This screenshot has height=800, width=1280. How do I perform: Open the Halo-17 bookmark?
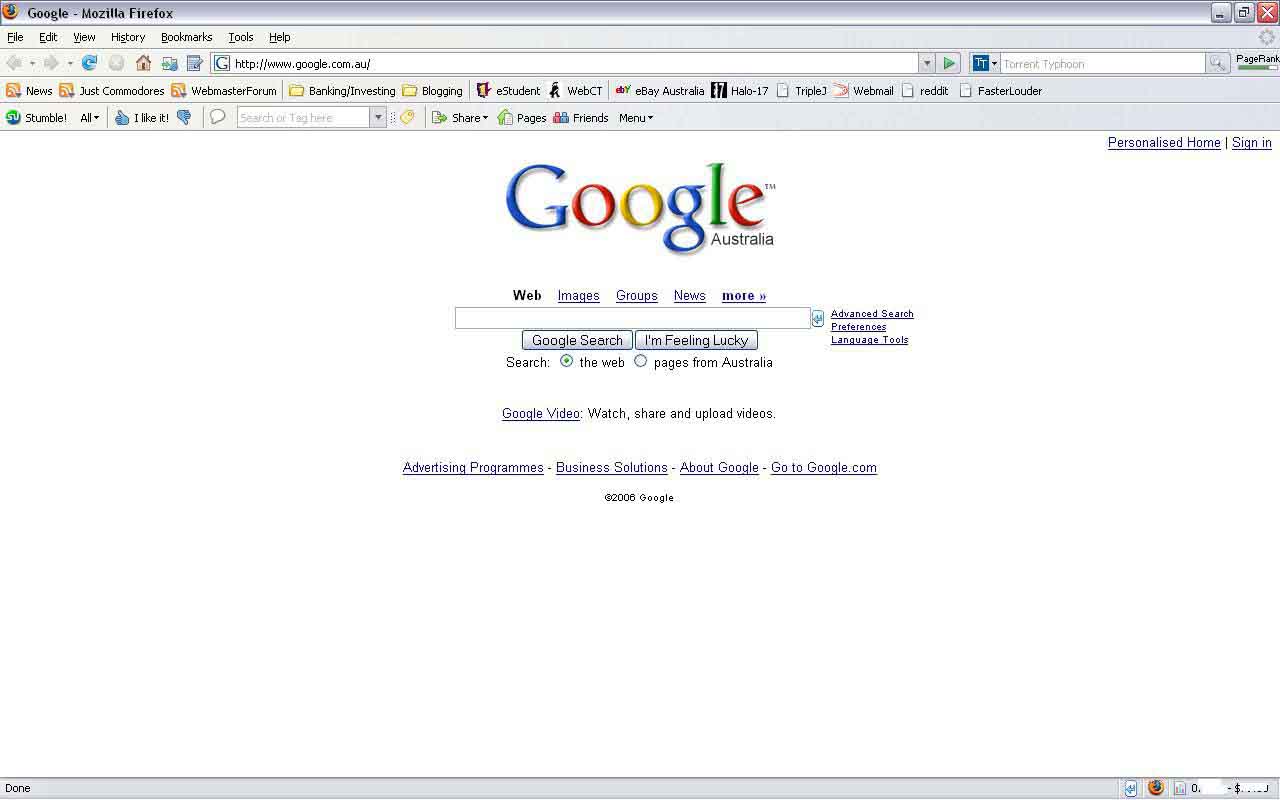tap(740, 91)
